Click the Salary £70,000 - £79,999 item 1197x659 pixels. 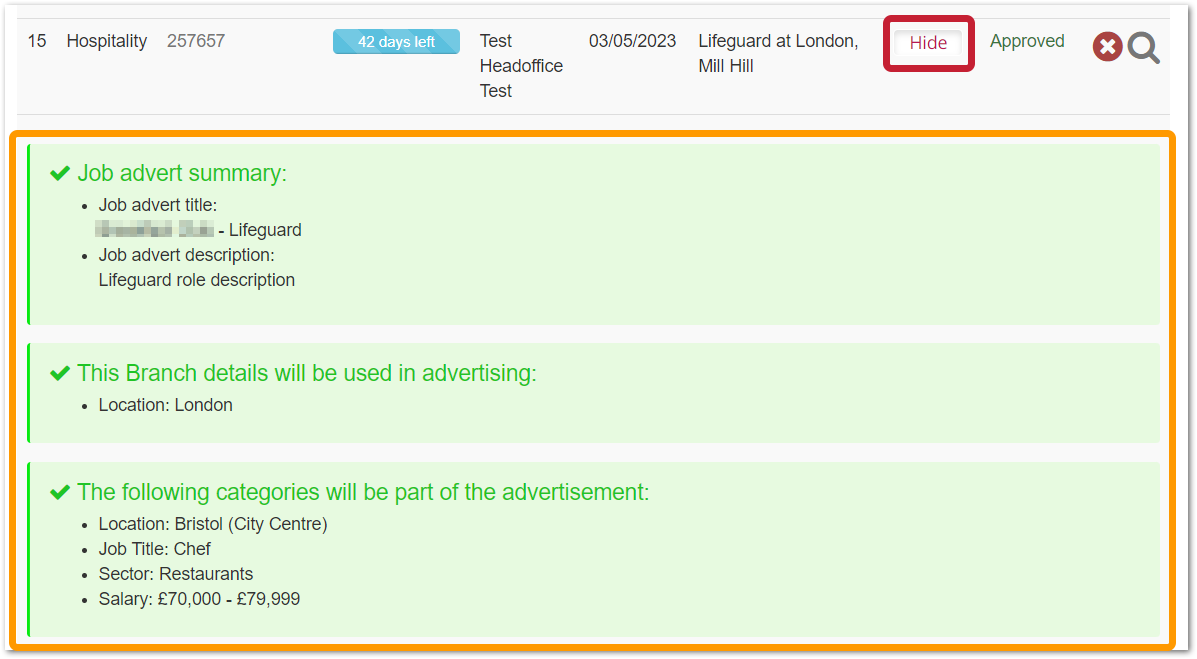pos(199,599)
